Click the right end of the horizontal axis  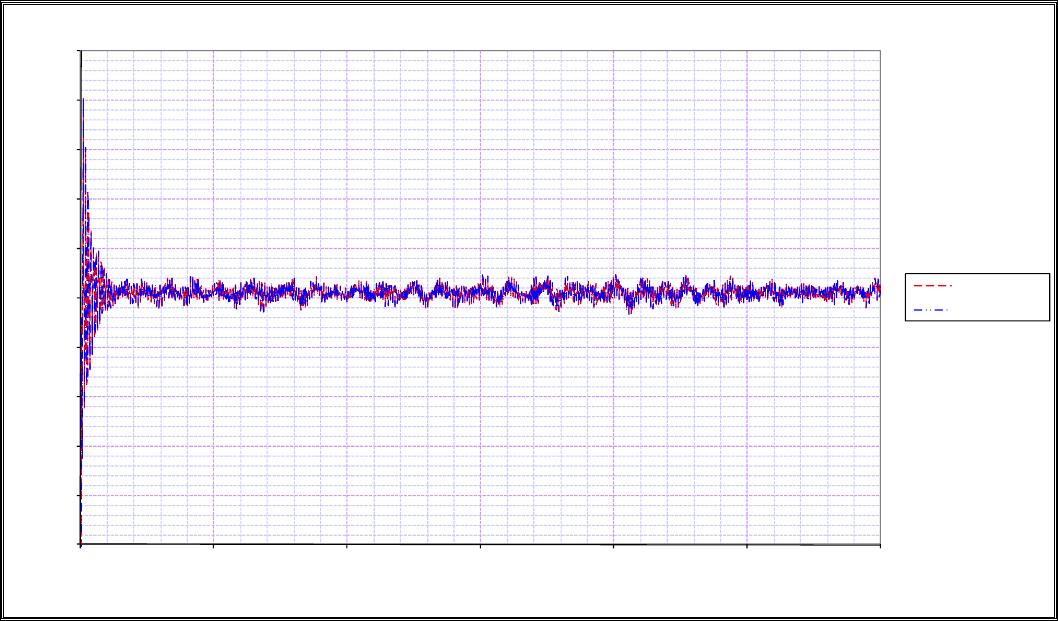tap(880, 544)
